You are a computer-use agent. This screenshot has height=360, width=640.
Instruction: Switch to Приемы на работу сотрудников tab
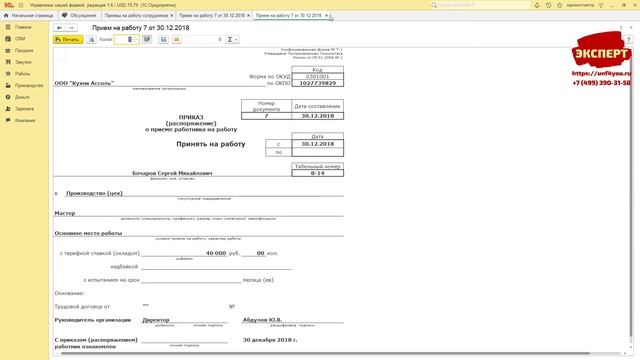click(136, 16)
